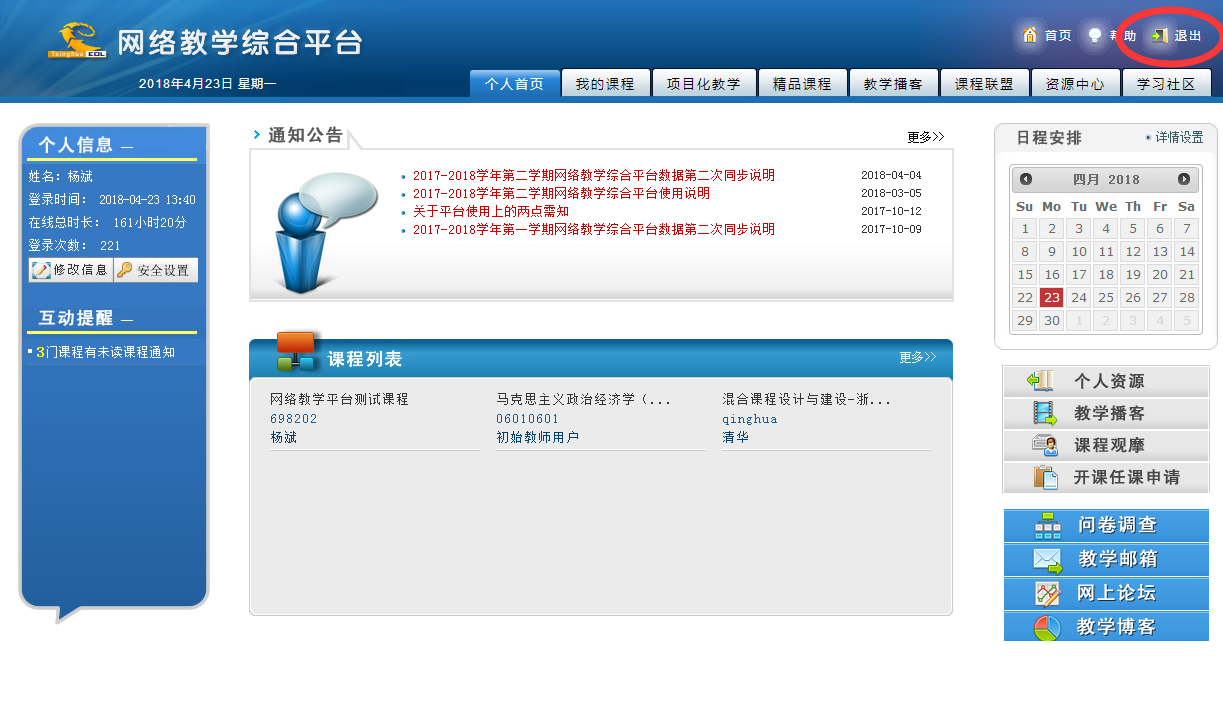
Task: Expand notices with 更多>> in 通知公告
Action: tap(925, 137)
